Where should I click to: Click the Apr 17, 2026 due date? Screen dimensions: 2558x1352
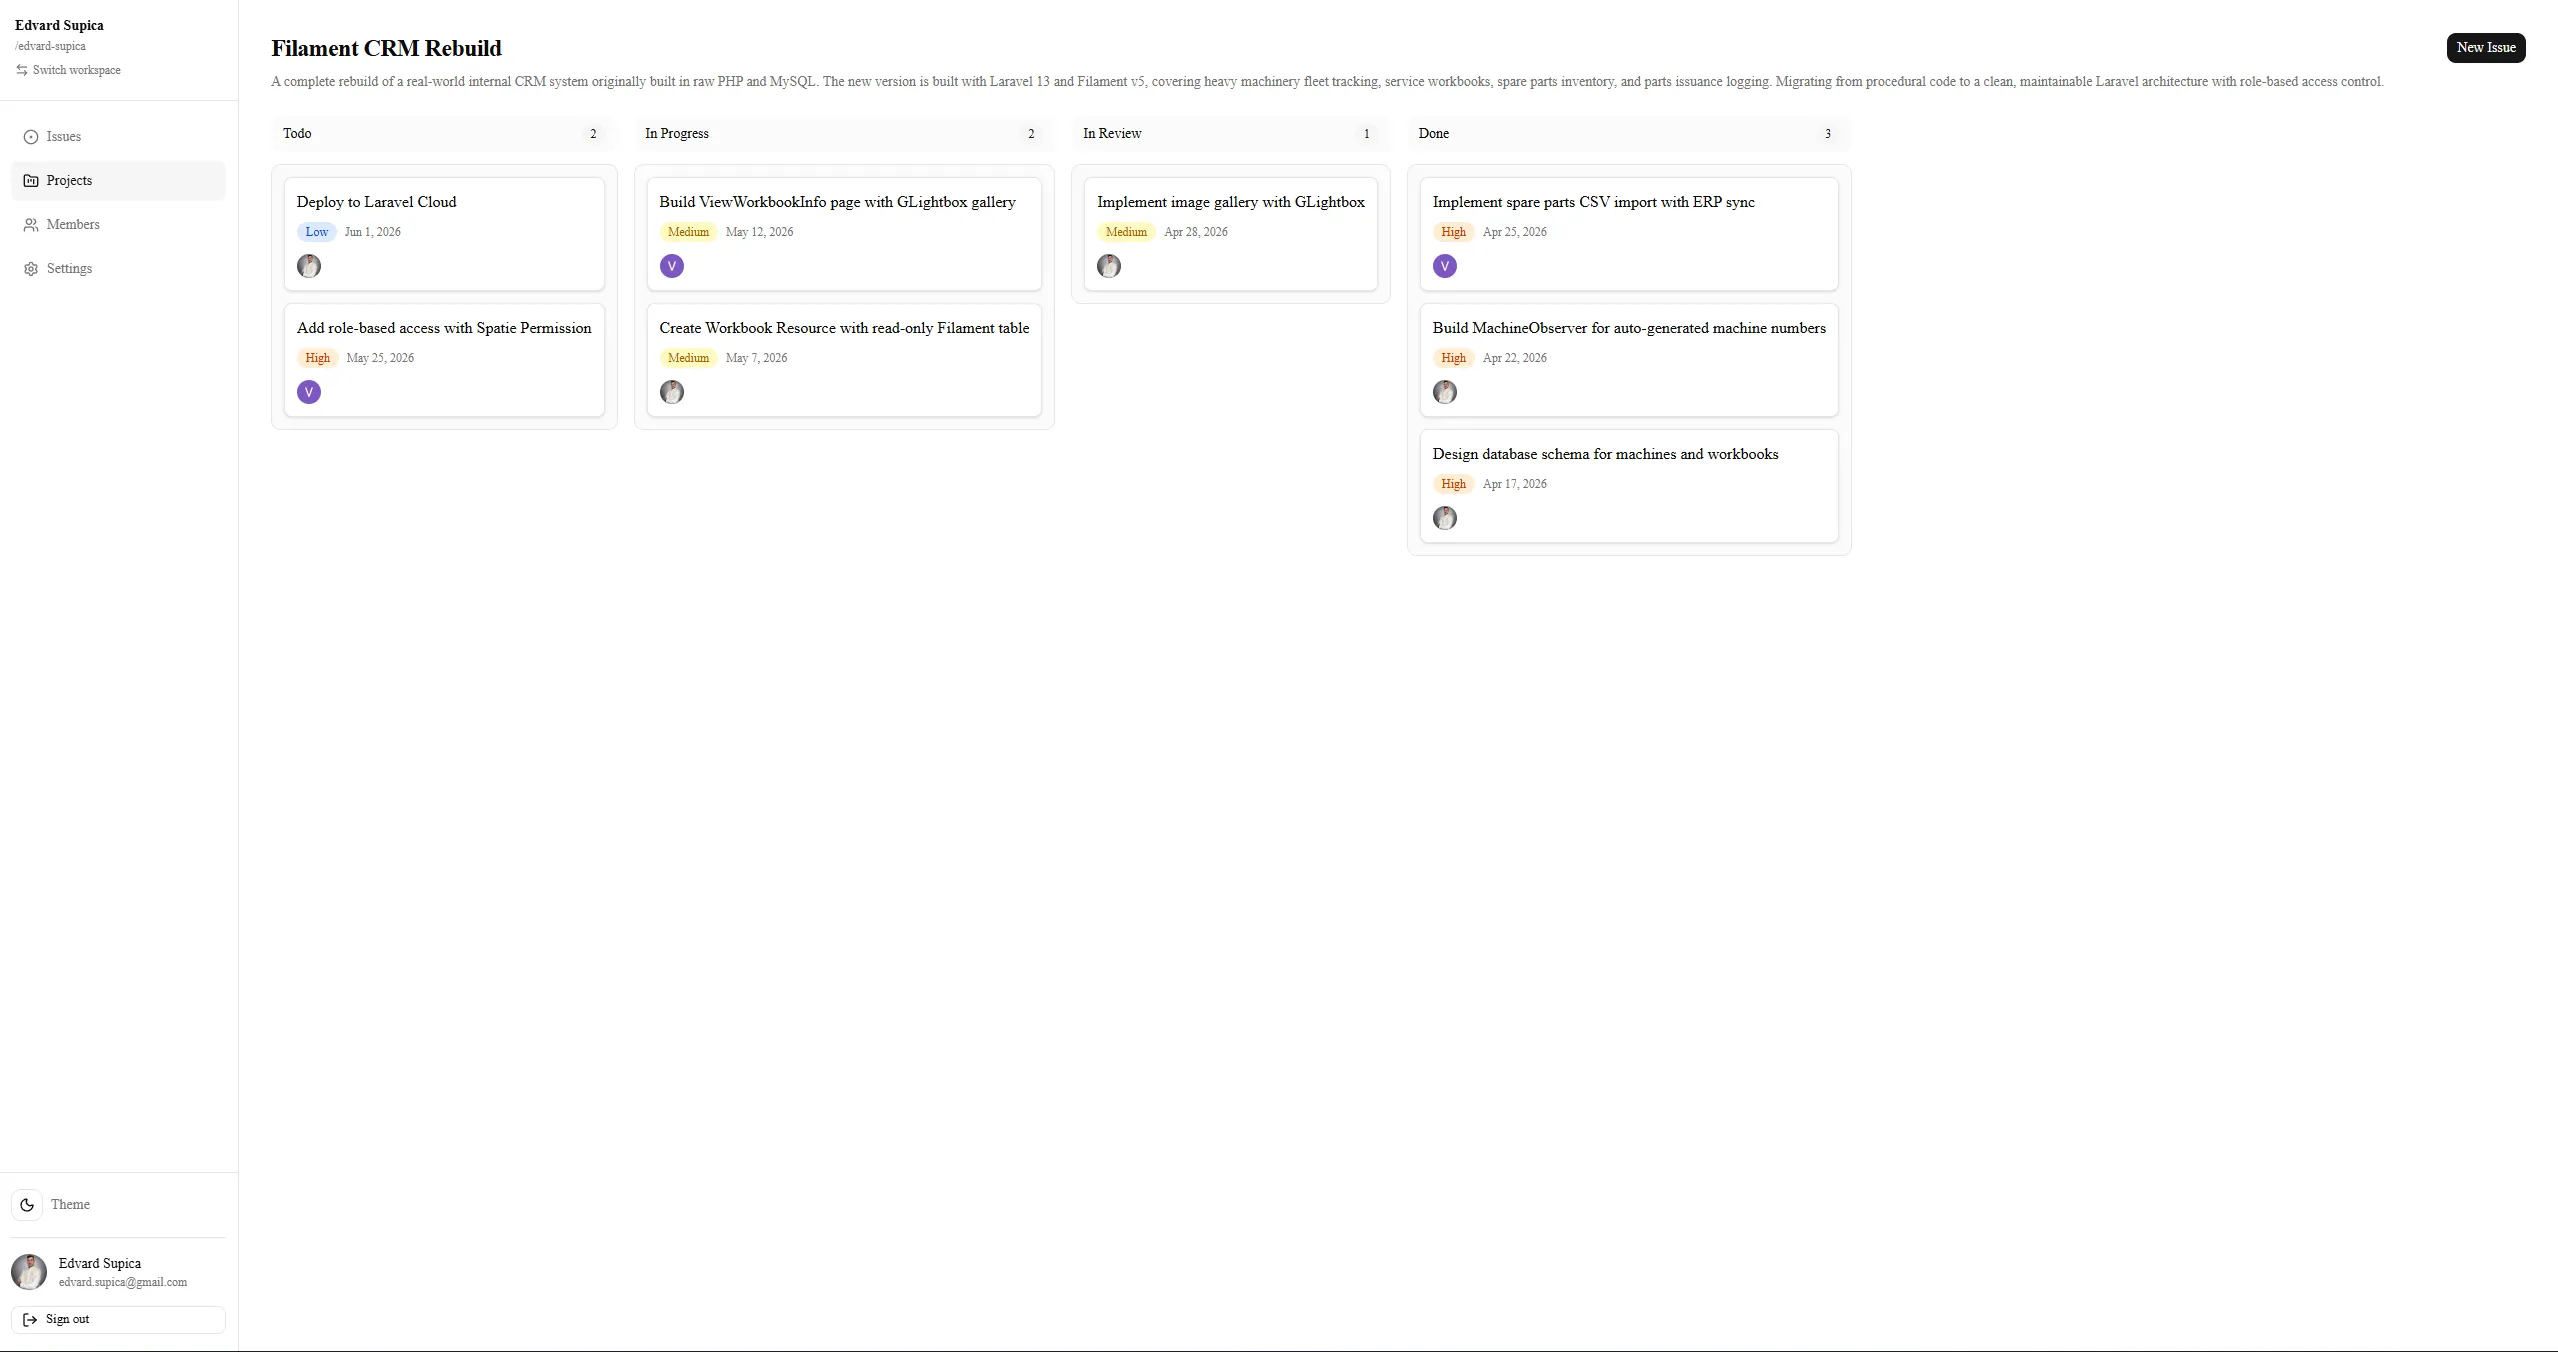tap(1514, 484)
